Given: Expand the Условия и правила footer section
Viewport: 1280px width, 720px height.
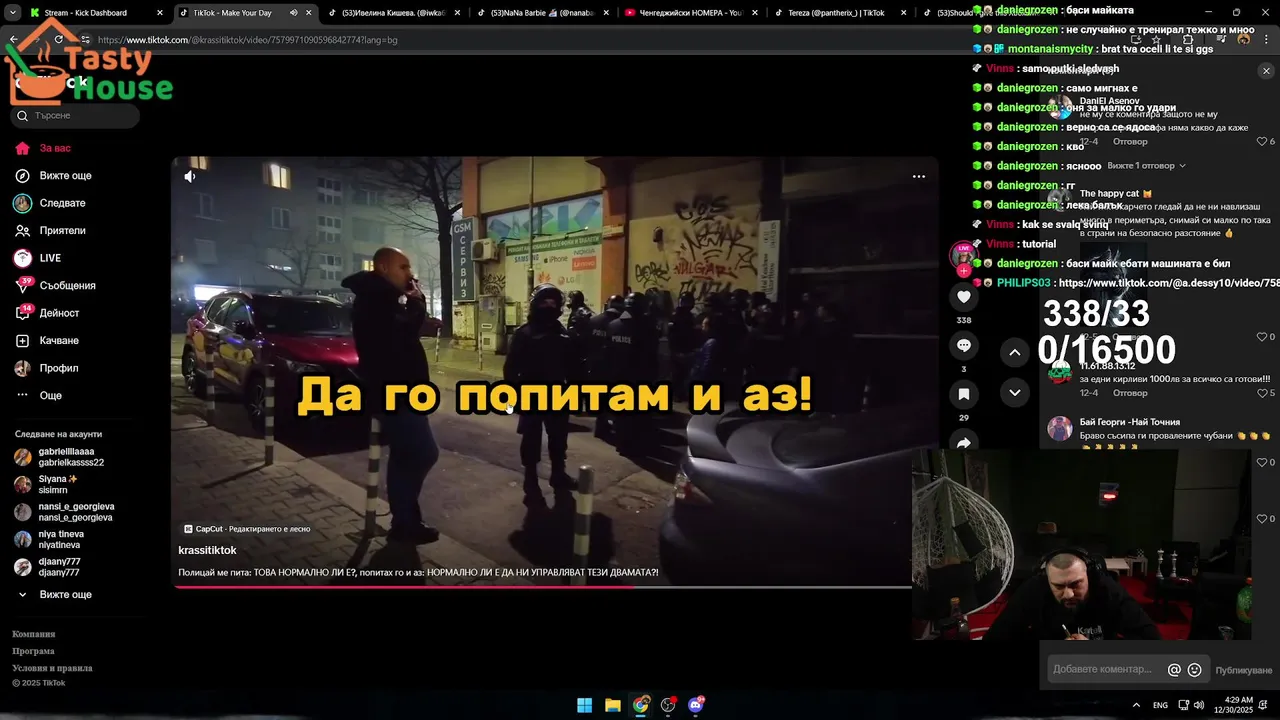Looking at the screenshot, I should coord(52,668).
